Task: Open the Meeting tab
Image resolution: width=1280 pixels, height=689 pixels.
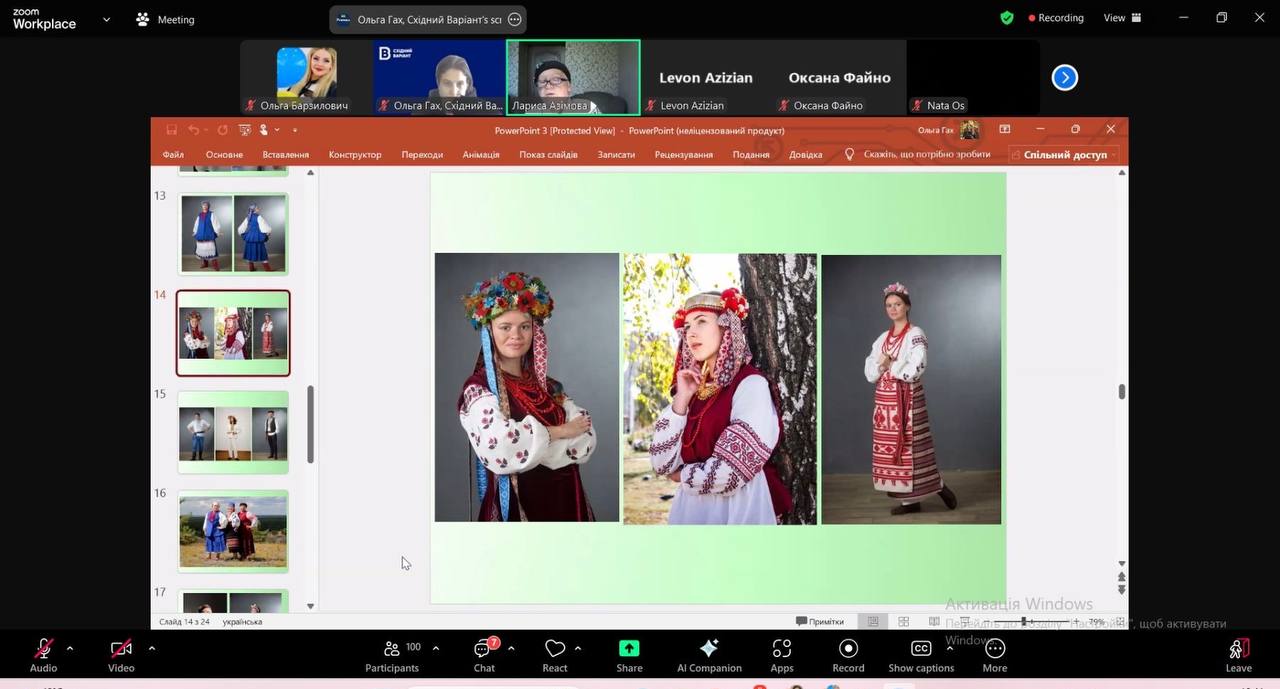Action: [x=166, y=19]
